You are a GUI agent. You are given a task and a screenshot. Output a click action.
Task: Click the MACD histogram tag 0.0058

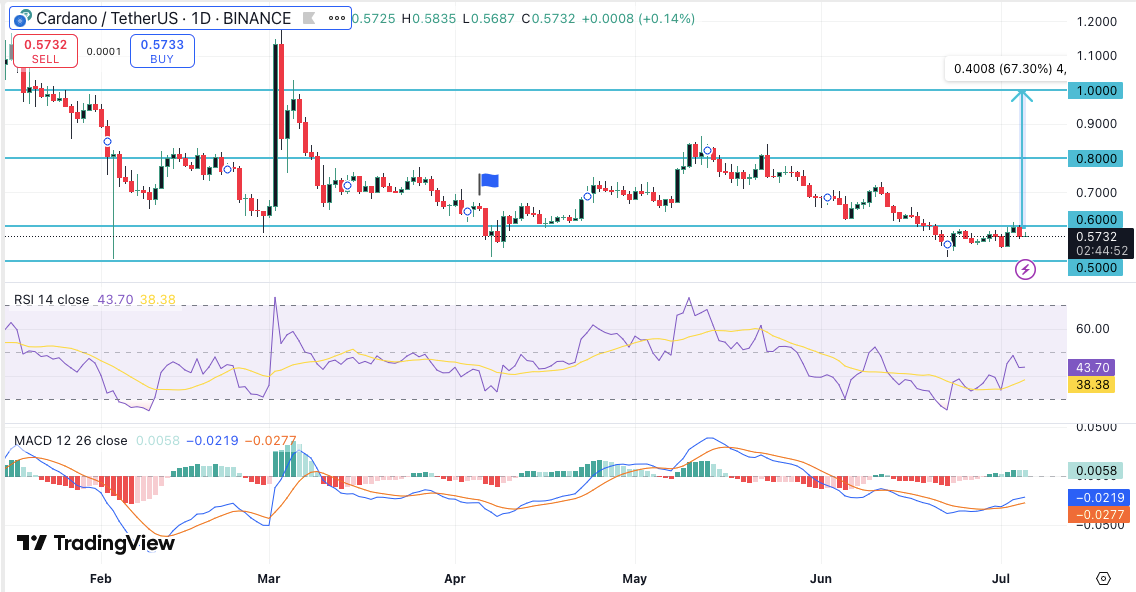[1095, 471]
